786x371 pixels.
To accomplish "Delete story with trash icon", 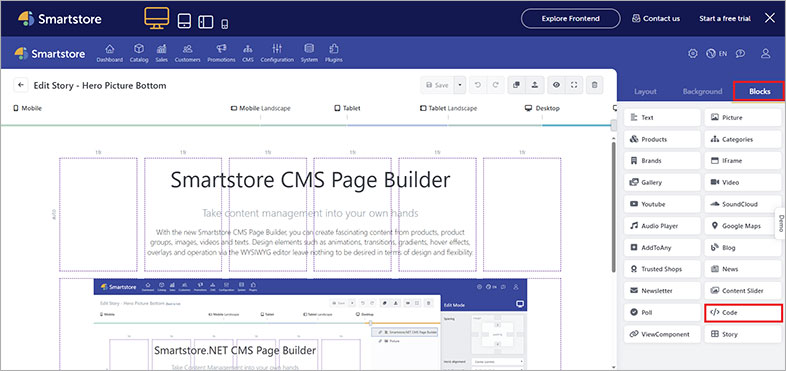I will click(x=595, y=85).
